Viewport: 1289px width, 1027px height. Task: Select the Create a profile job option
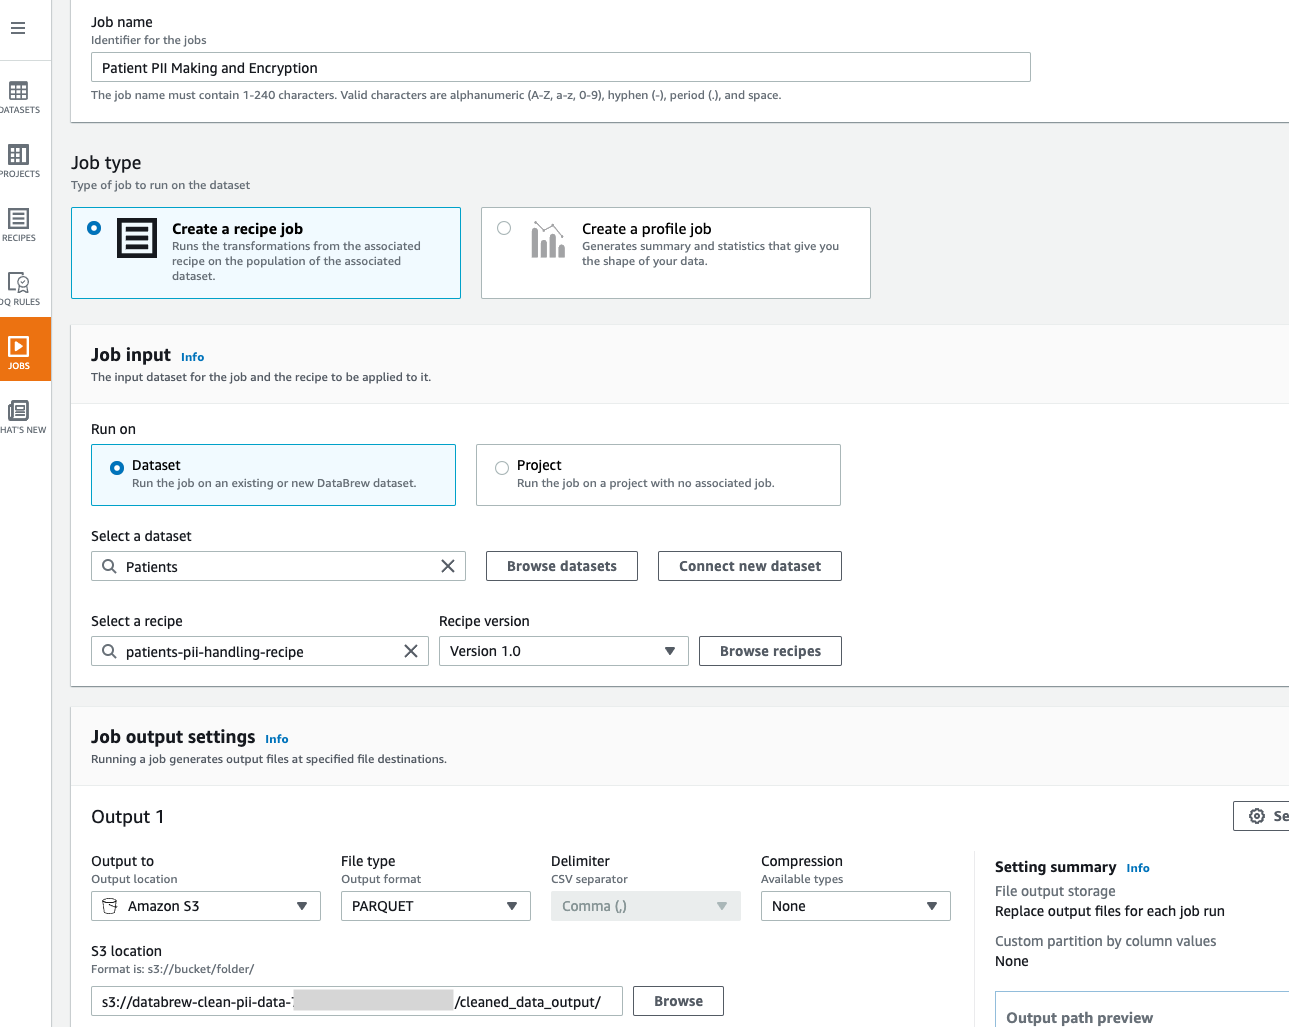676,253
